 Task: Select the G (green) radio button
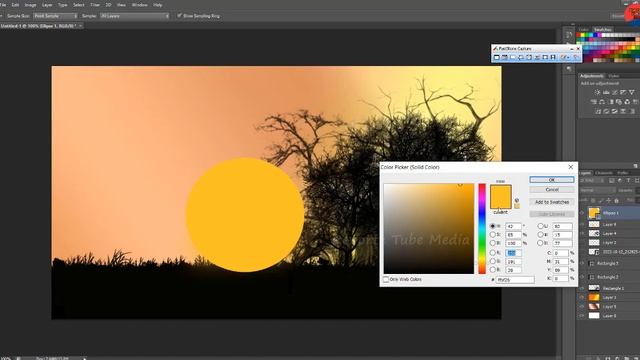coord(493,261)
